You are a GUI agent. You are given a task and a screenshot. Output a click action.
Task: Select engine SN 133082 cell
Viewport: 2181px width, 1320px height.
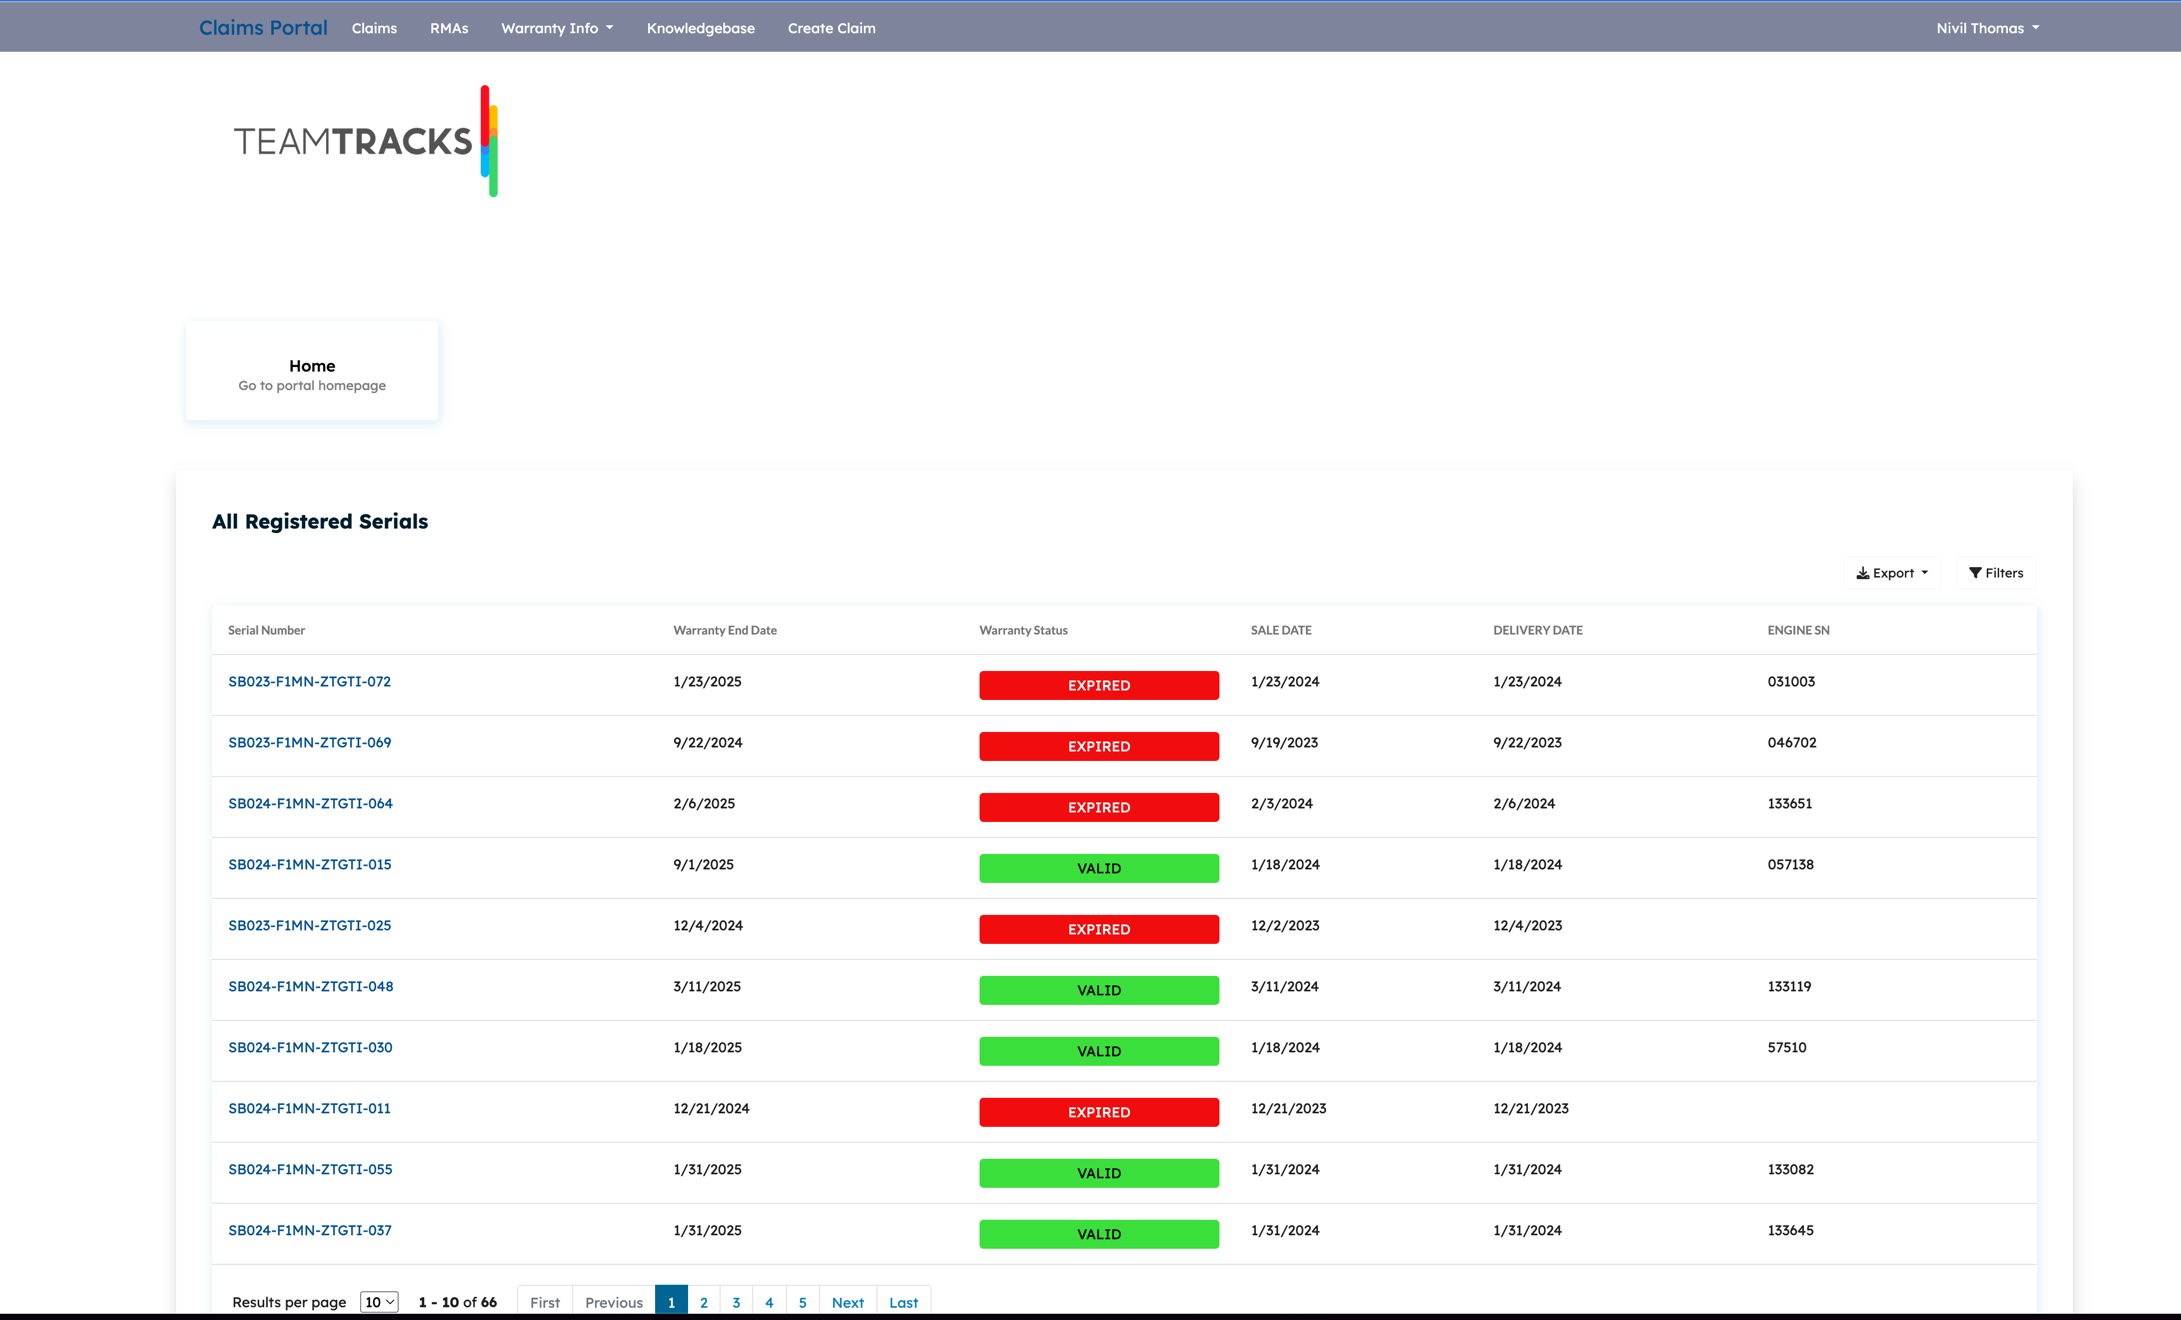(x=1790, y=1170)
